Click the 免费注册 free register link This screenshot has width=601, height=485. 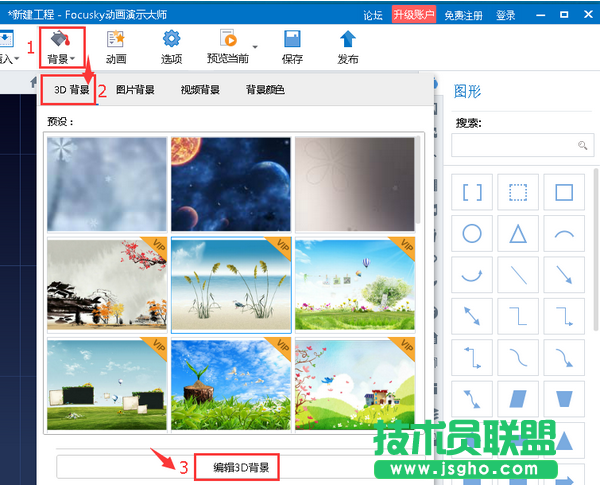point(463,15)
